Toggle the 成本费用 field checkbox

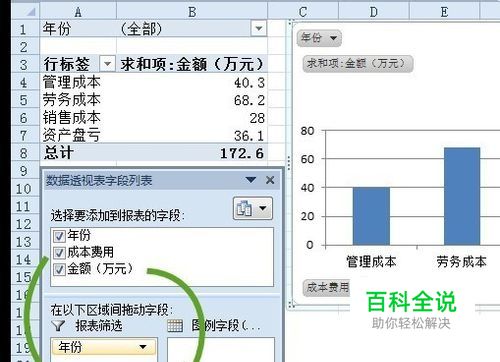(59, 253)
